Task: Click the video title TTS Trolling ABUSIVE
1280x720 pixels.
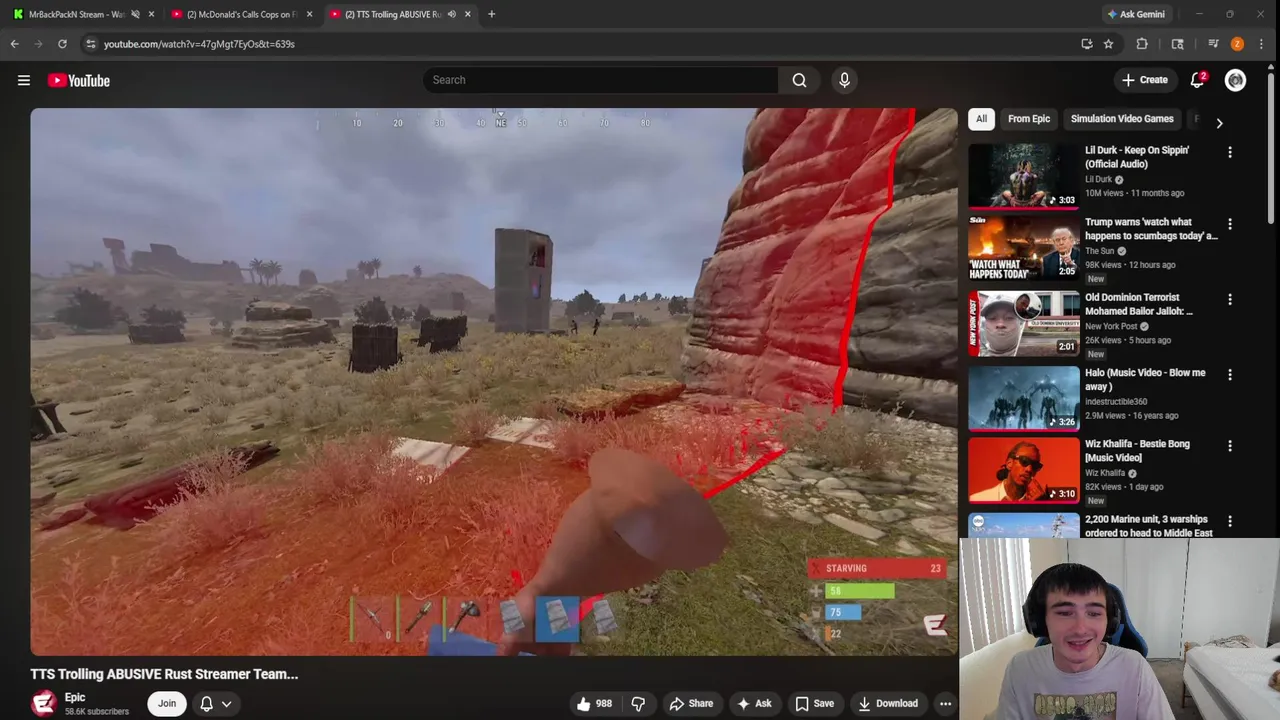Action: tap(164, 674)
